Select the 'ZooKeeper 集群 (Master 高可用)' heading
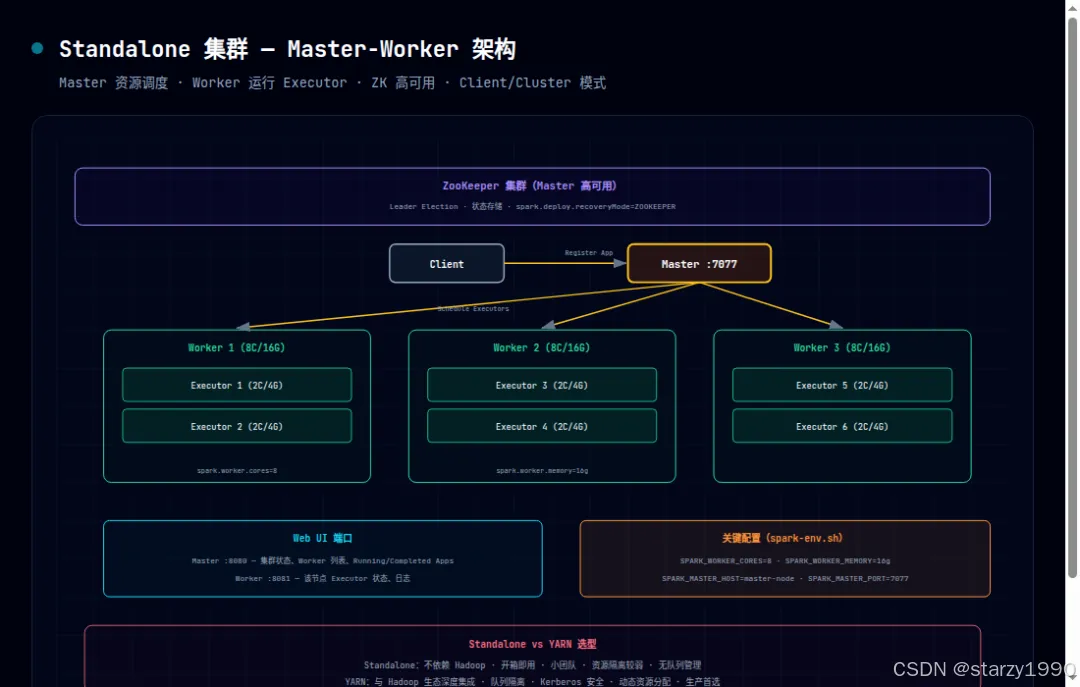1080x687 pixels. coord(529,186)
